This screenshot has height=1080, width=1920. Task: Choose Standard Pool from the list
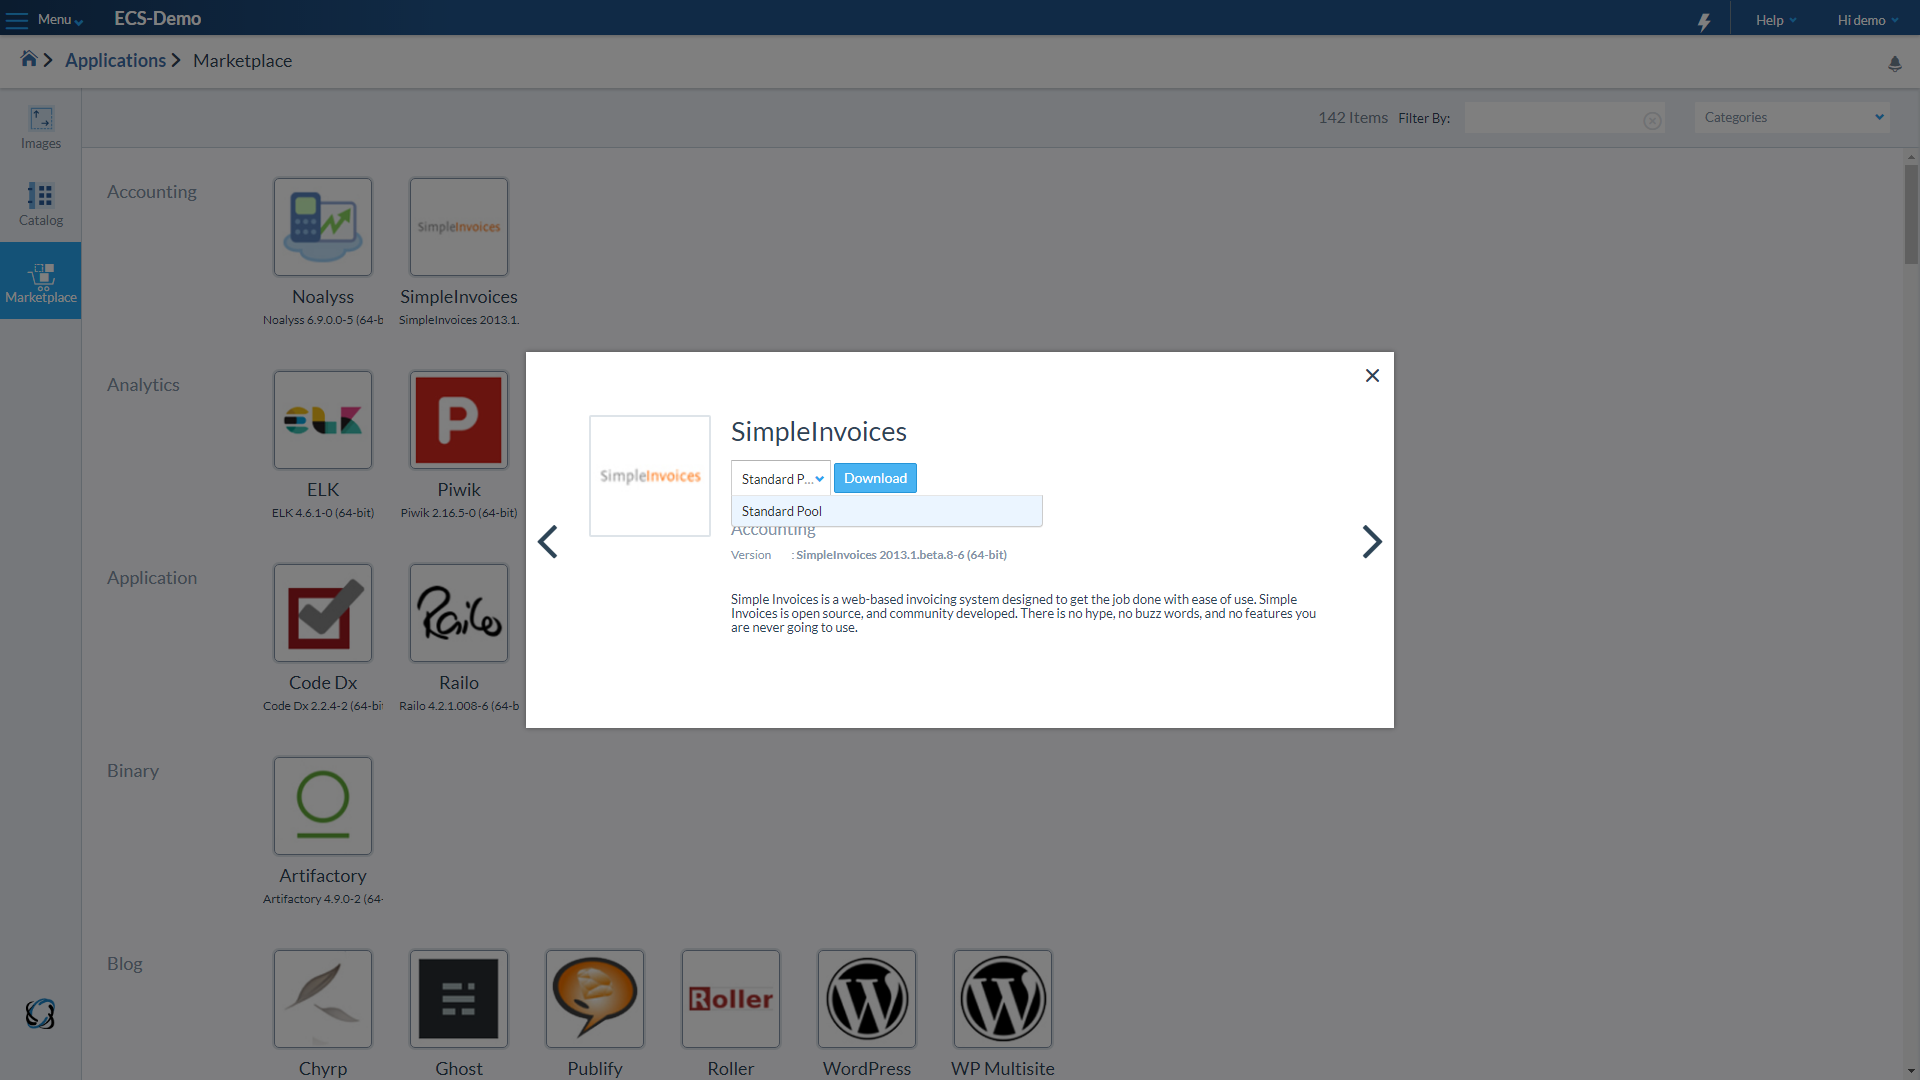[x=887, y=511]
